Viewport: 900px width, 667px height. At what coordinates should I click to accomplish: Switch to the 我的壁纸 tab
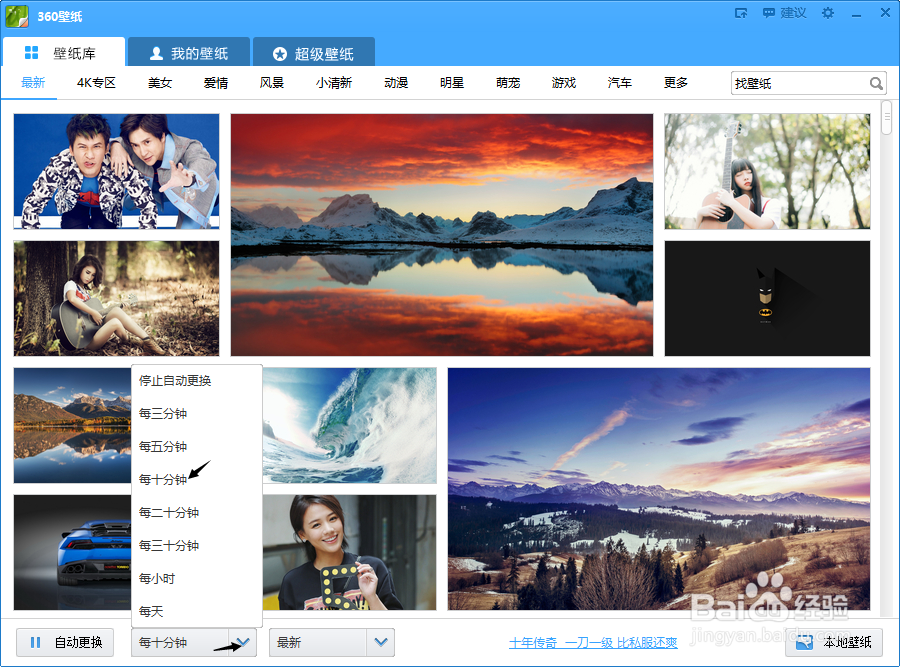tap(189, 53)
